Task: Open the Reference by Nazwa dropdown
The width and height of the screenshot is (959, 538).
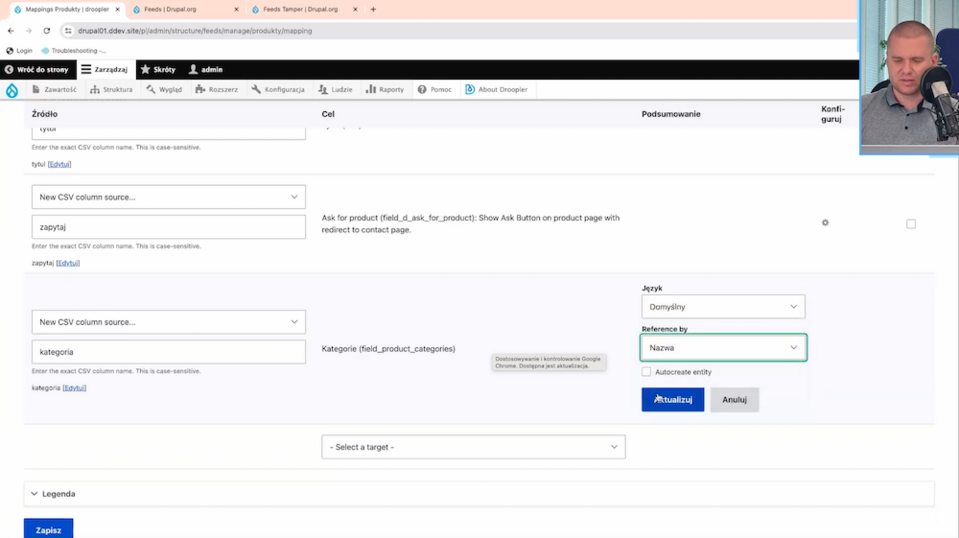Action: (x=723, y=347)
